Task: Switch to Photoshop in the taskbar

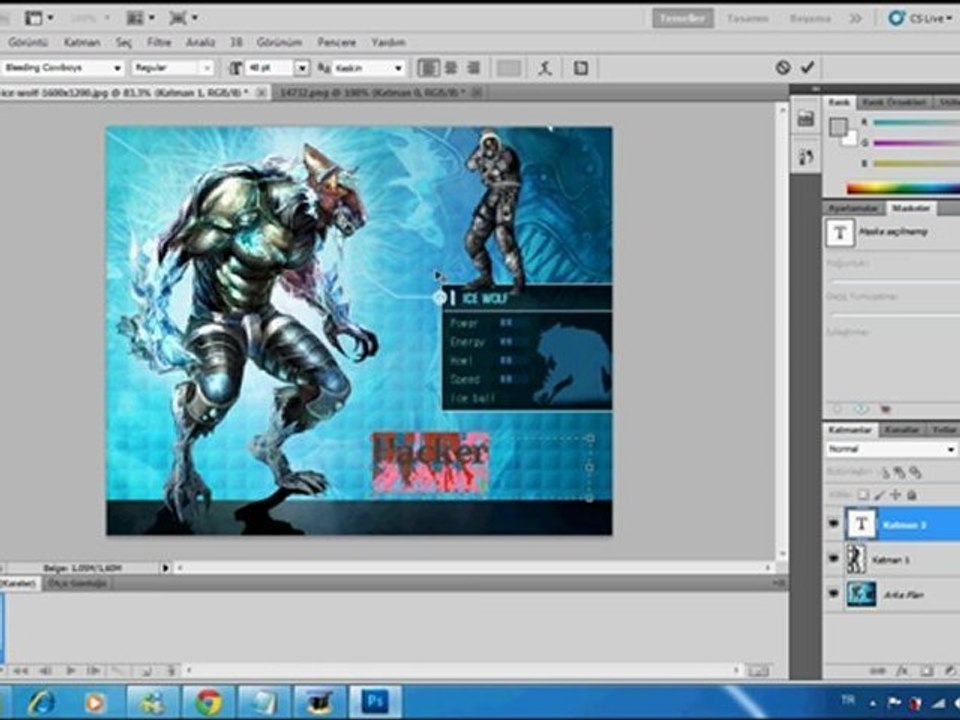Action: point(374,702)
